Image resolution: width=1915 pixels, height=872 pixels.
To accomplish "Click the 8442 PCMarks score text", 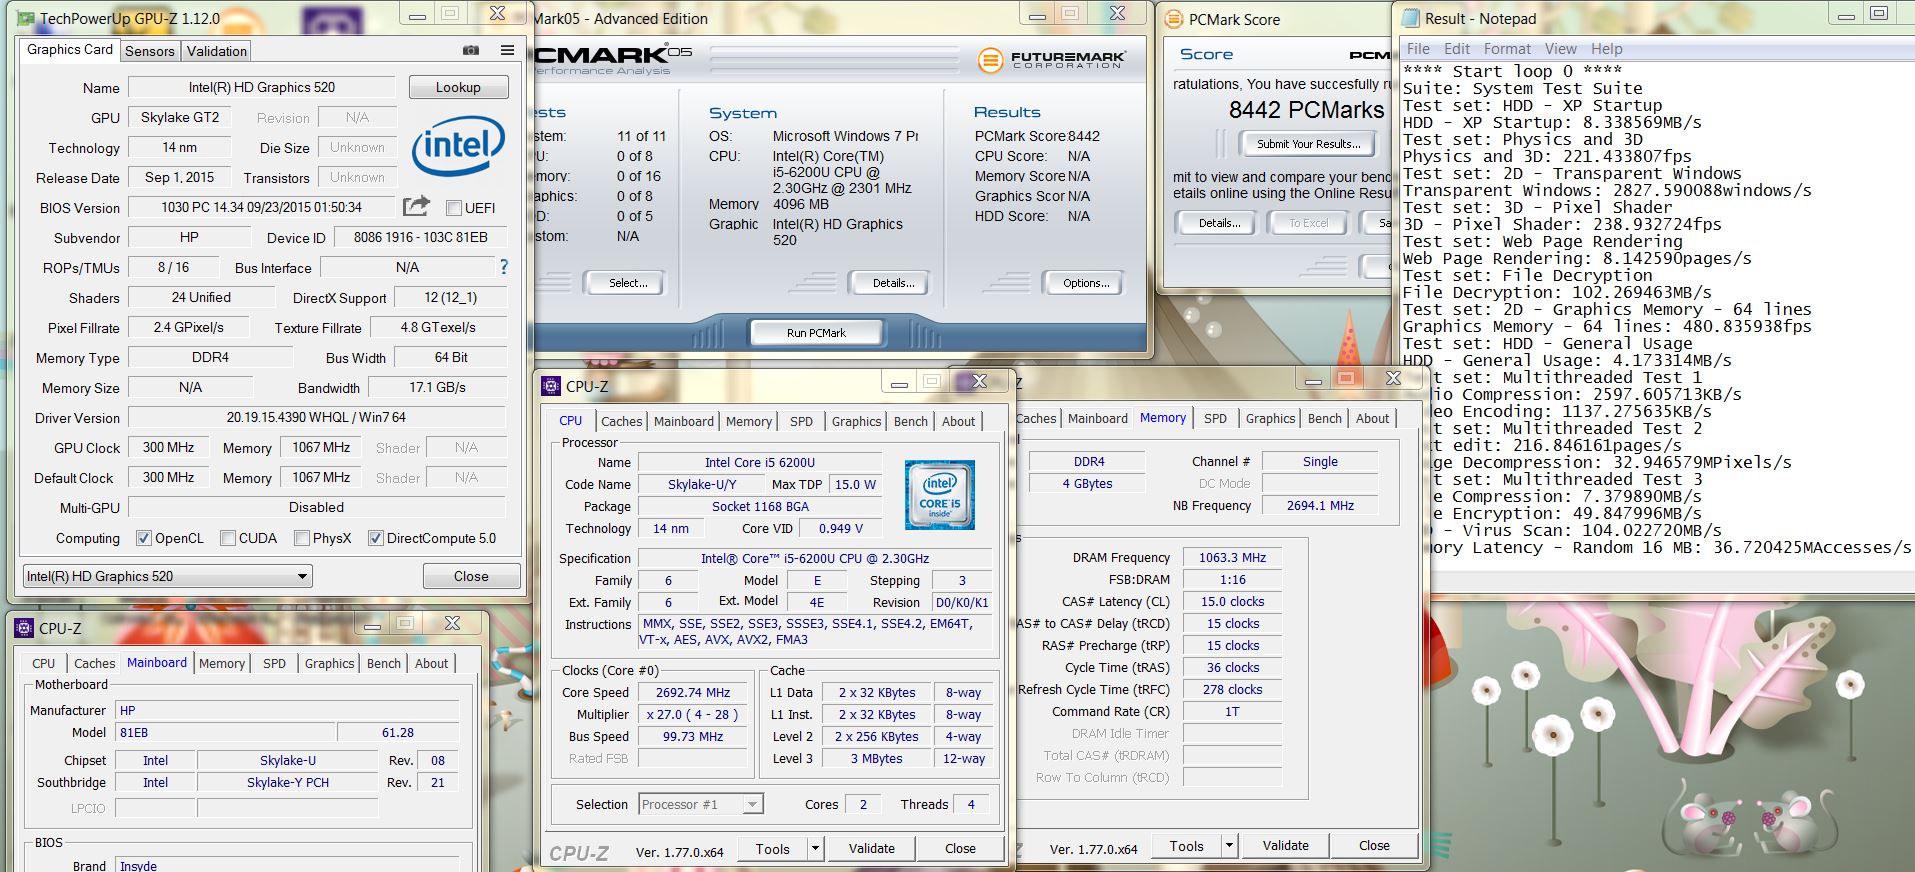I will click(x=1306, y=110).
